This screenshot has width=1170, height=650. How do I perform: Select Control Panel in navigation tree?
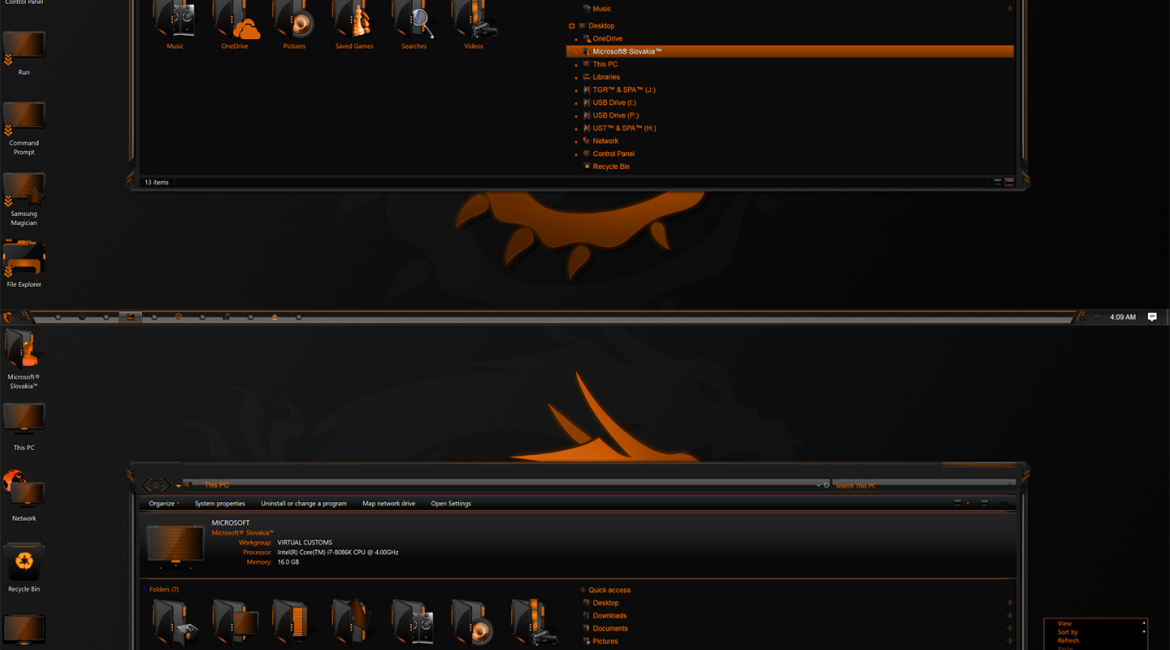click(613, 154)
